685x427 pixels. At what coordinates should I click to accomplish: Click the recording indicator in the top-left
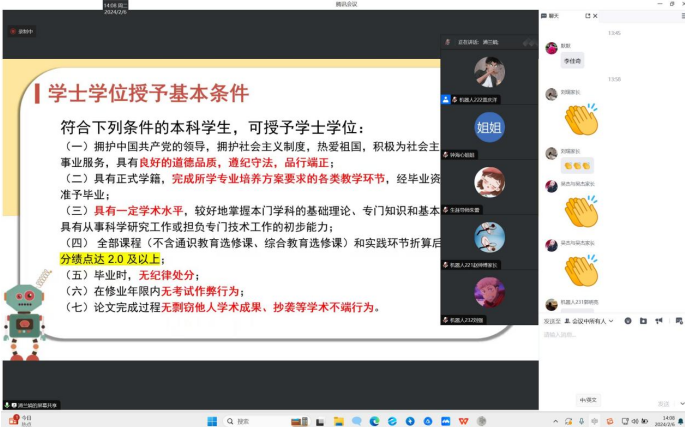coord(22,31)
